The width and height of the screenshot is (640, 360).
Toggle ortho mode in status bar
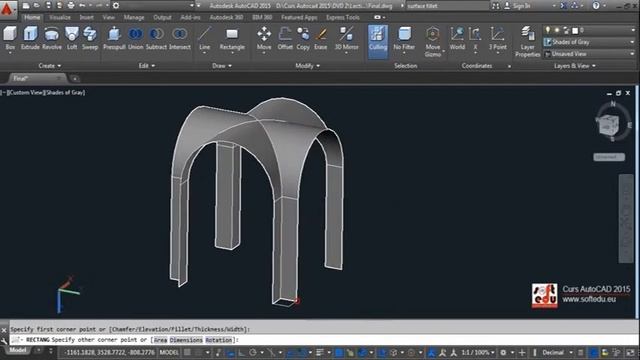pos(241,352)
